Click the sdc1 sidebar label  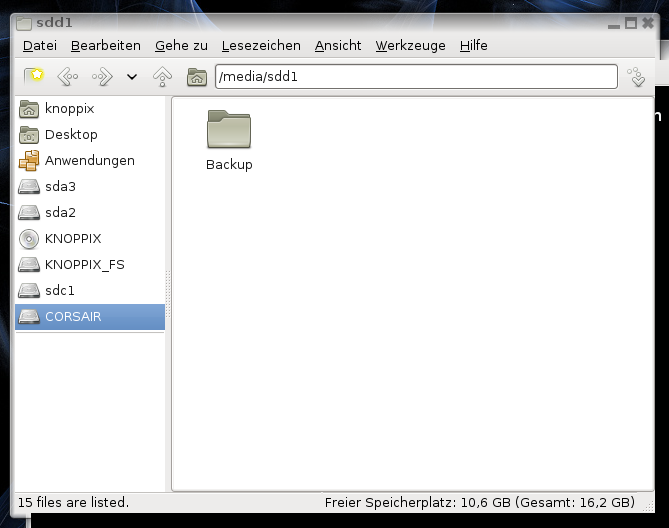click(x=60, y=291)
